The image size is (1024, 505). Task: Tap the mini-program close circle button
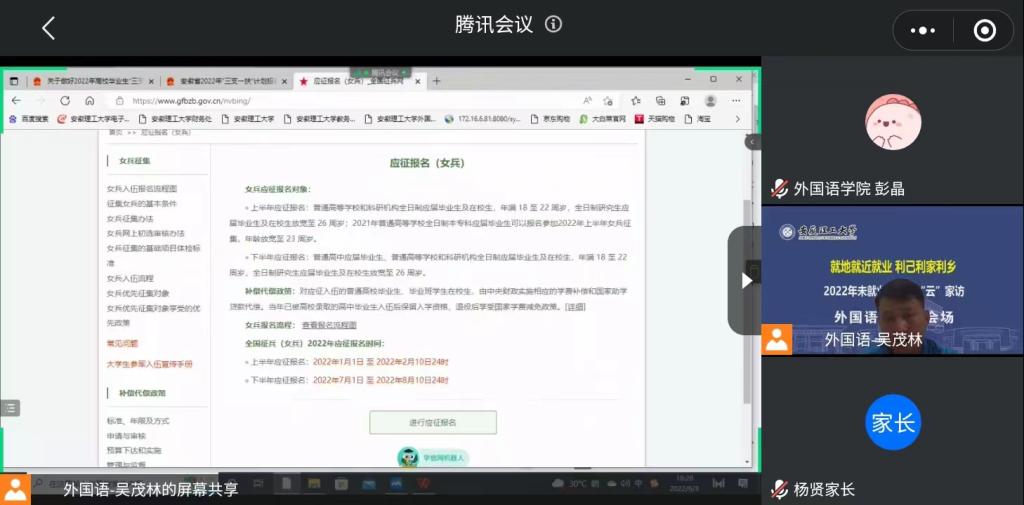pos(984,30)
